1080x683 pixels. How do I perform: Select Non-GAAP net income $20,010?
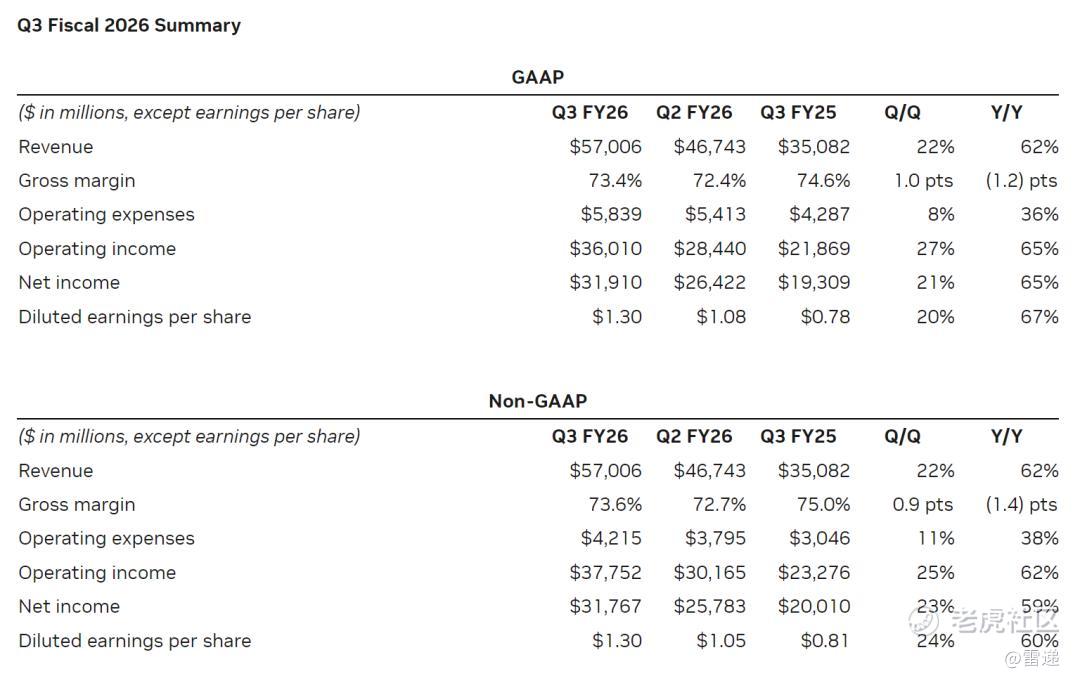[813, 607]
